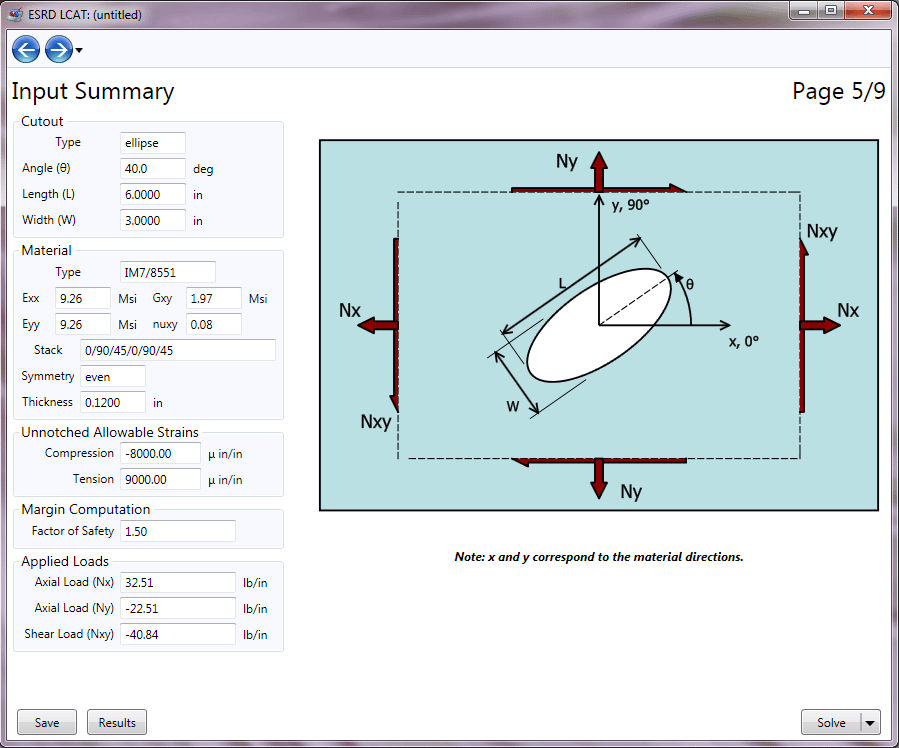Image resolution: width=899 pixels, height=748 pixels.
Task: Edit the Stack sequence field
Action: (177, 350)
